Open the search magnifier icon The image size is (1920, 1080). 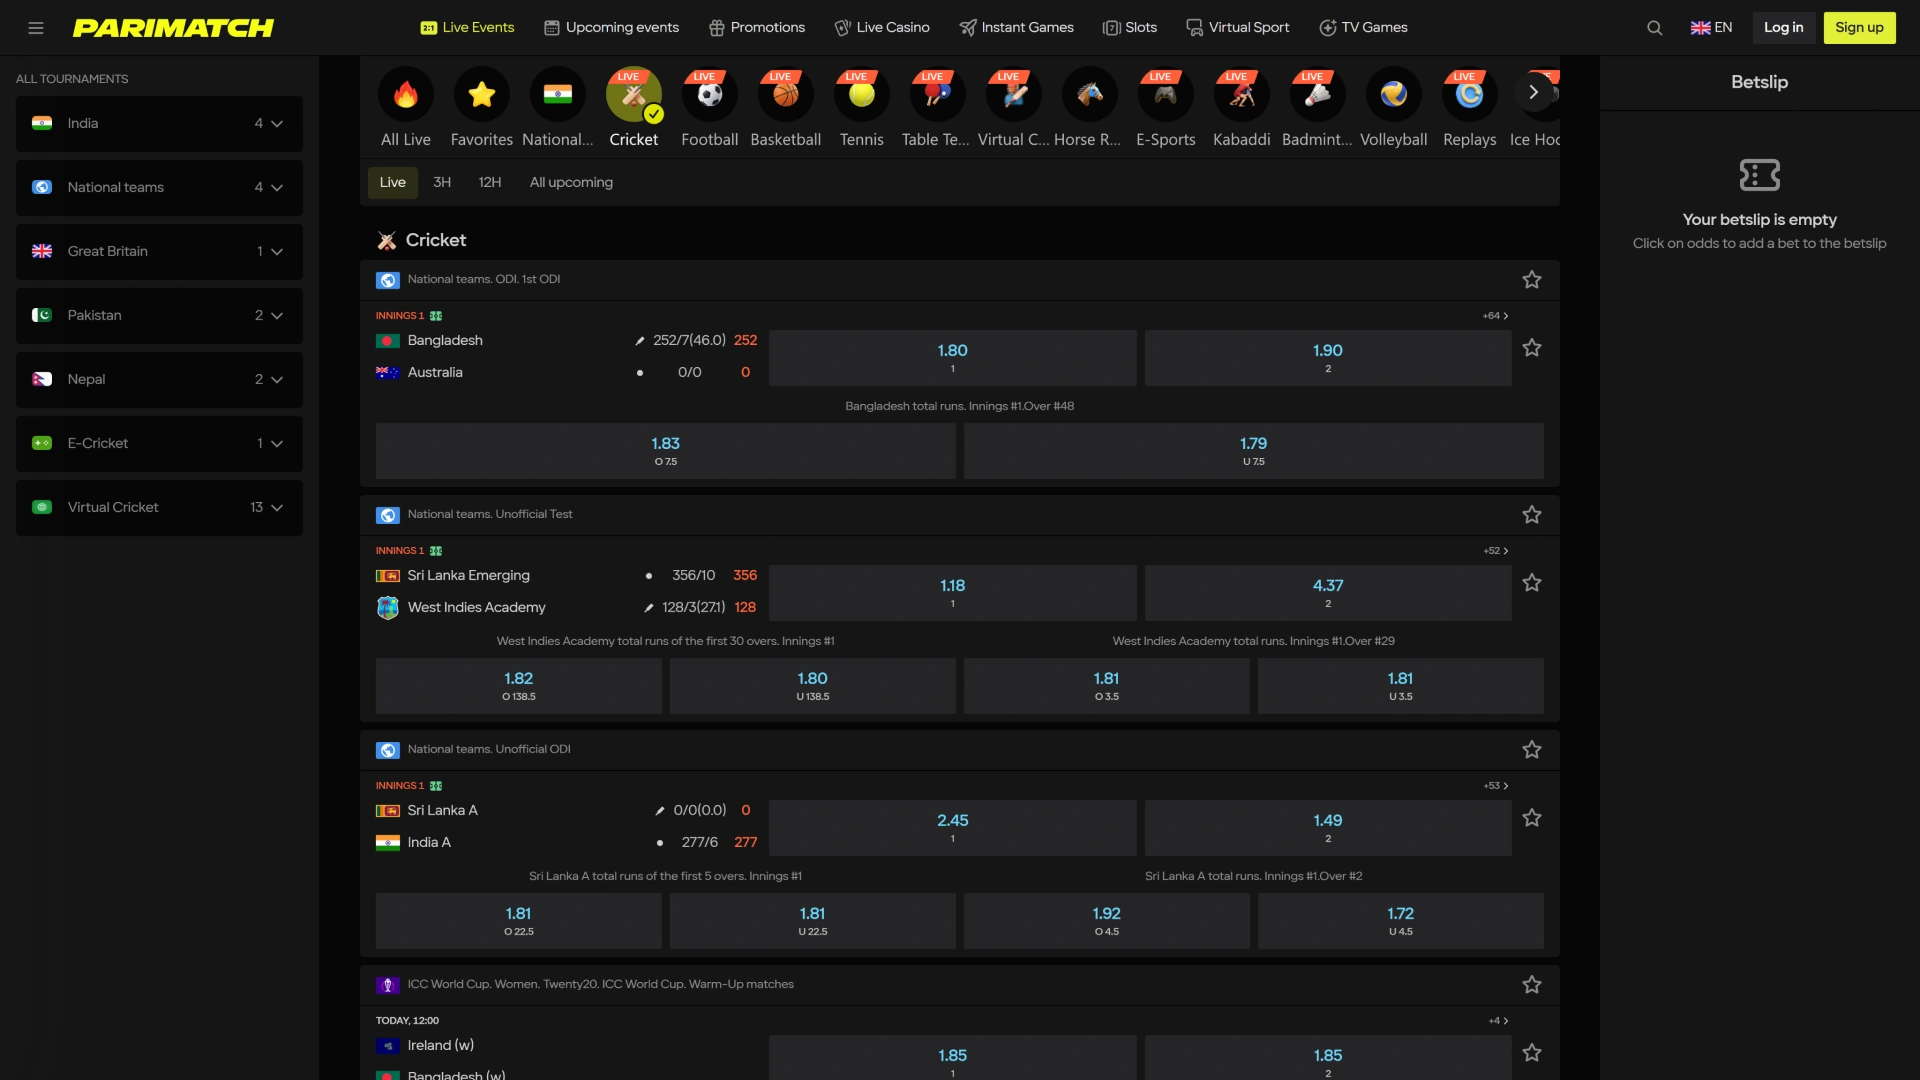(1655, 28)
